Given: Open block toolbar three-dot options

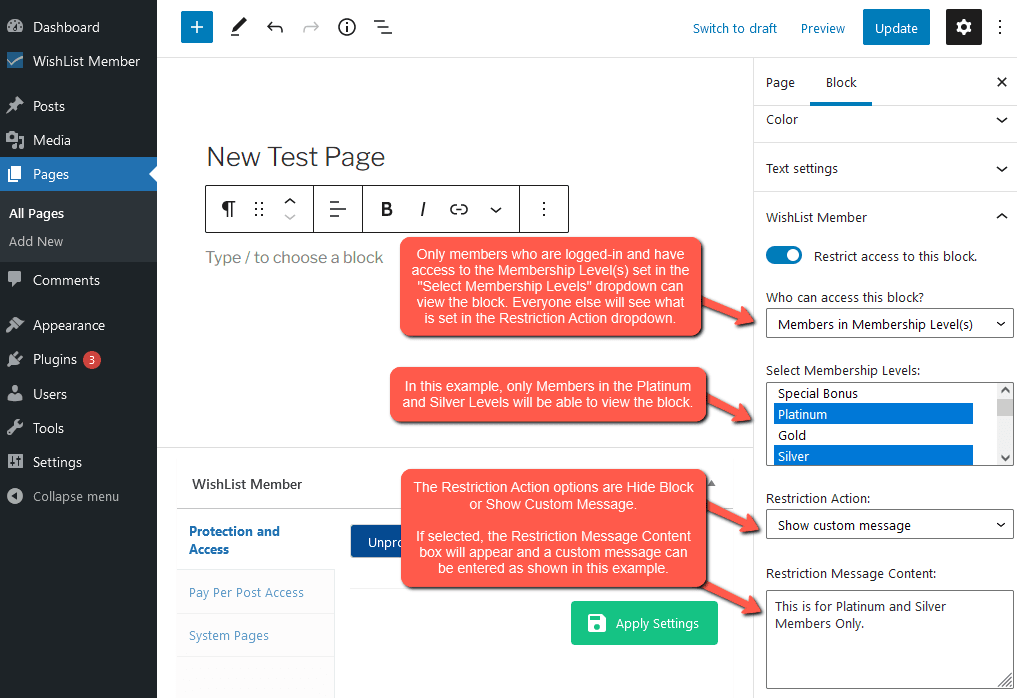Looking at the screenshot, I should [x=544, y=209].
